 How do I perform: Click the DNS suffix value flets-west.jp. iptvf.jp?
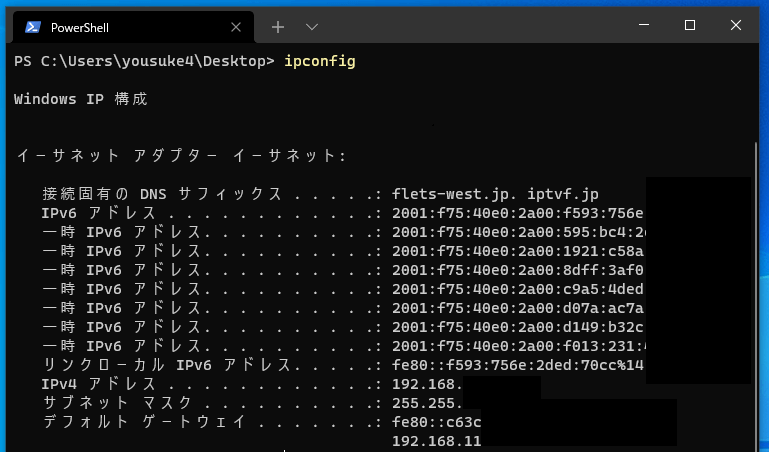(495, 194)
